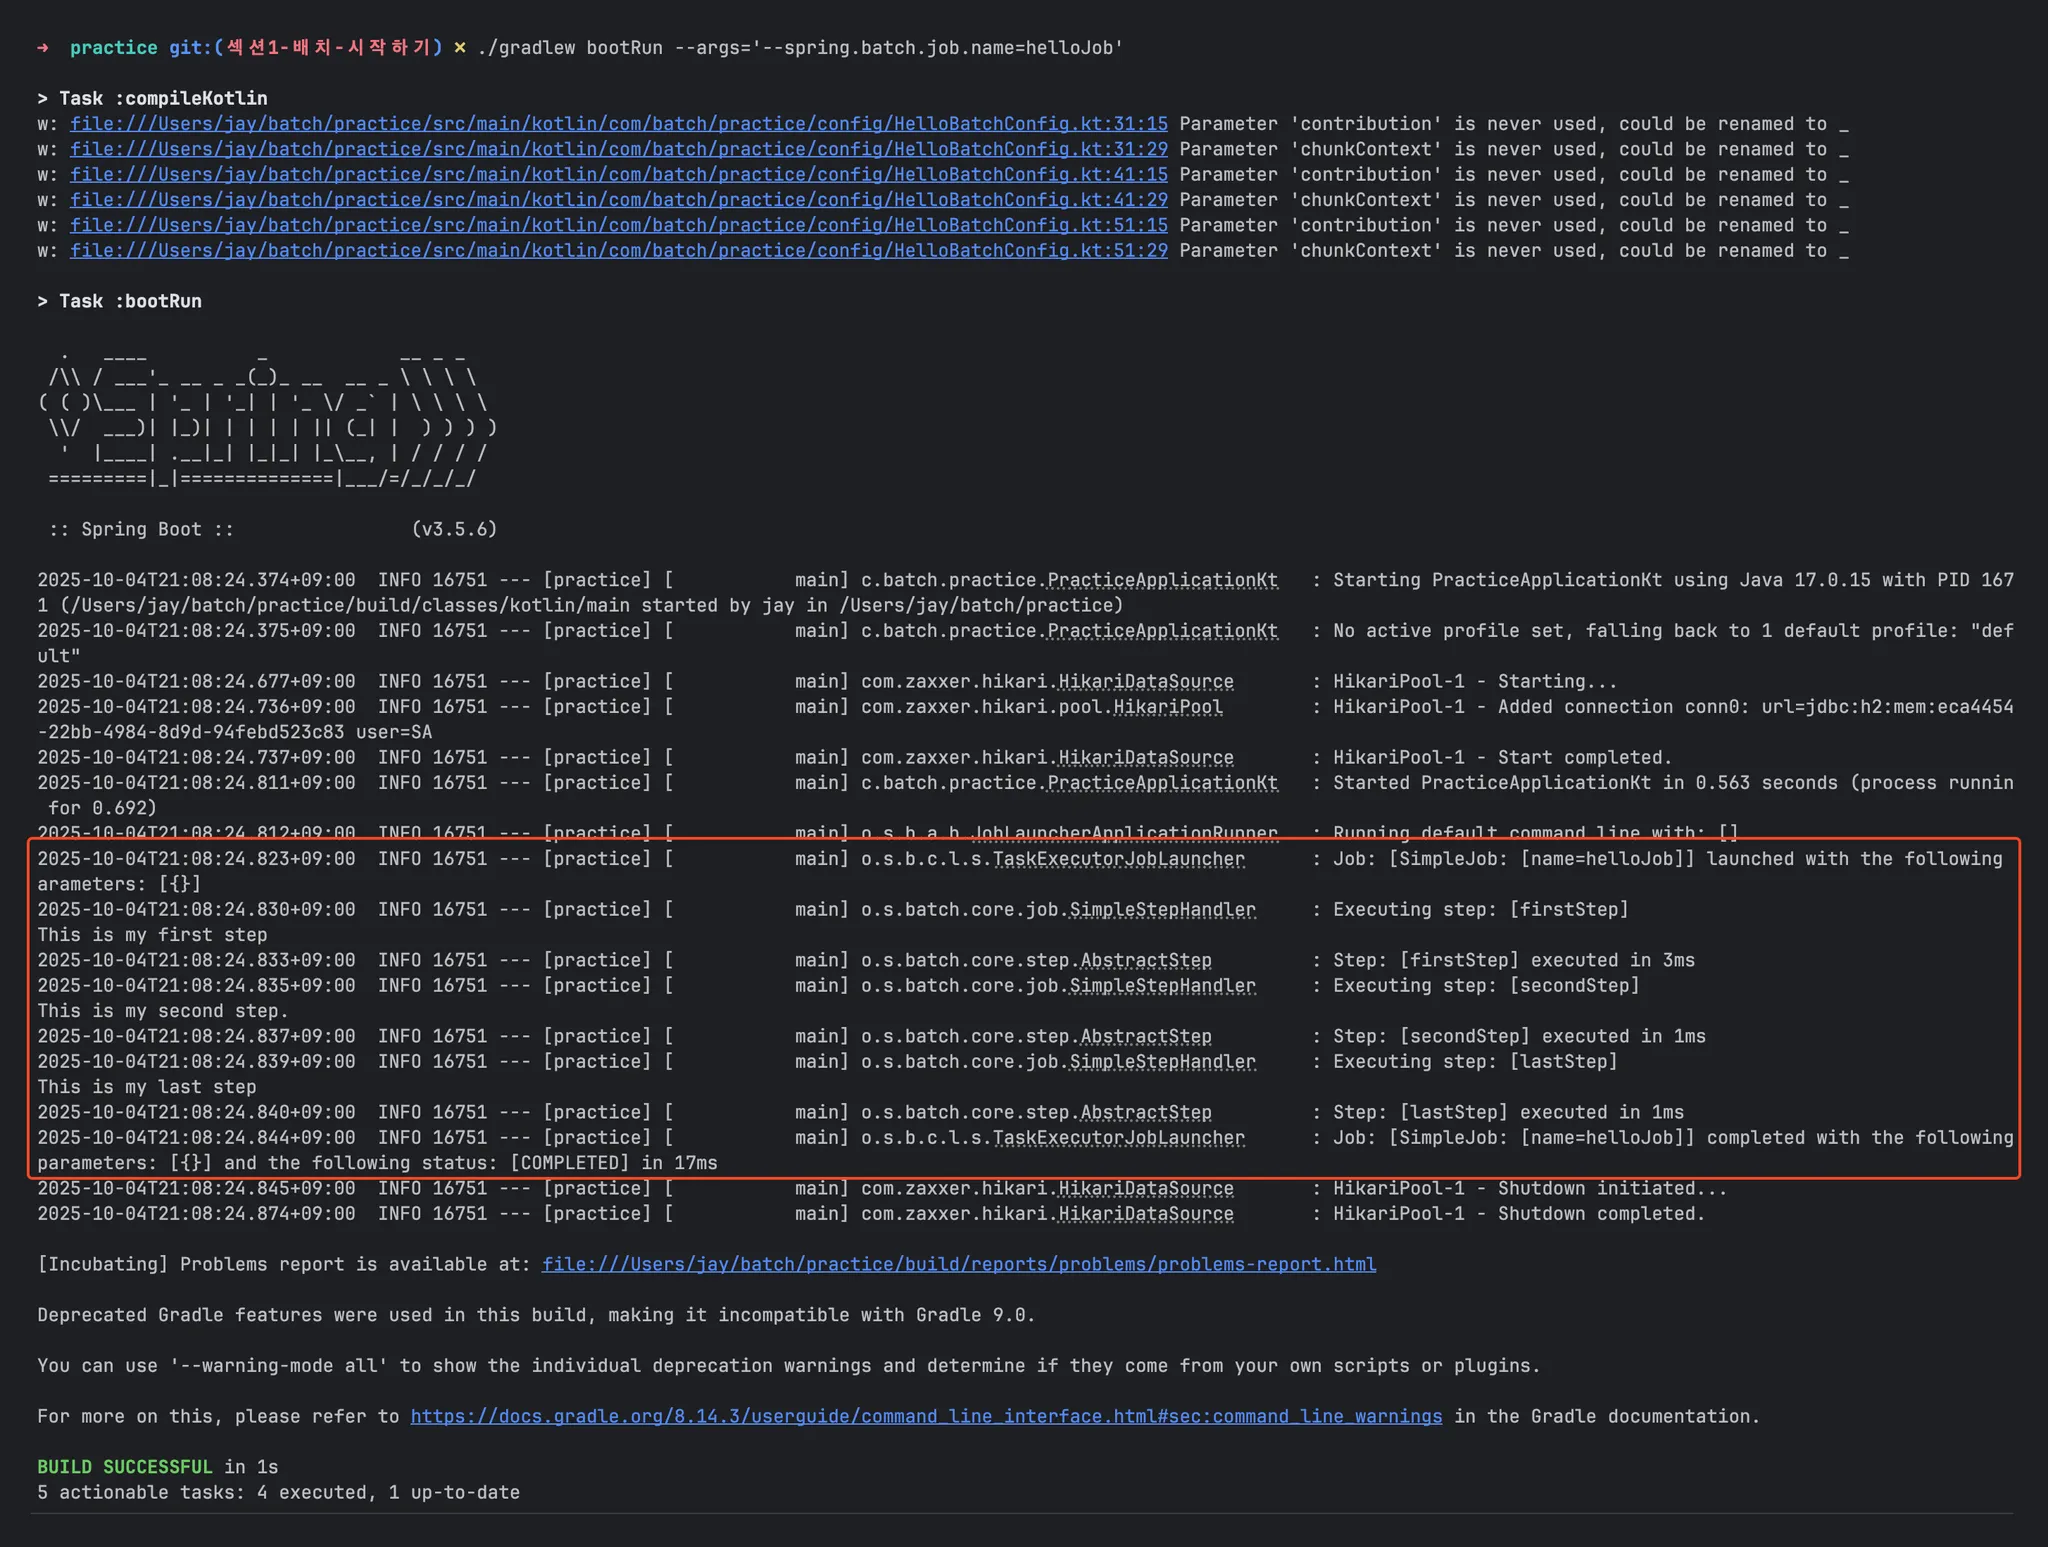Screen dimensions: 2048x1547
Task: Click the git branch name in prompt
Action: tap(328, 48)
